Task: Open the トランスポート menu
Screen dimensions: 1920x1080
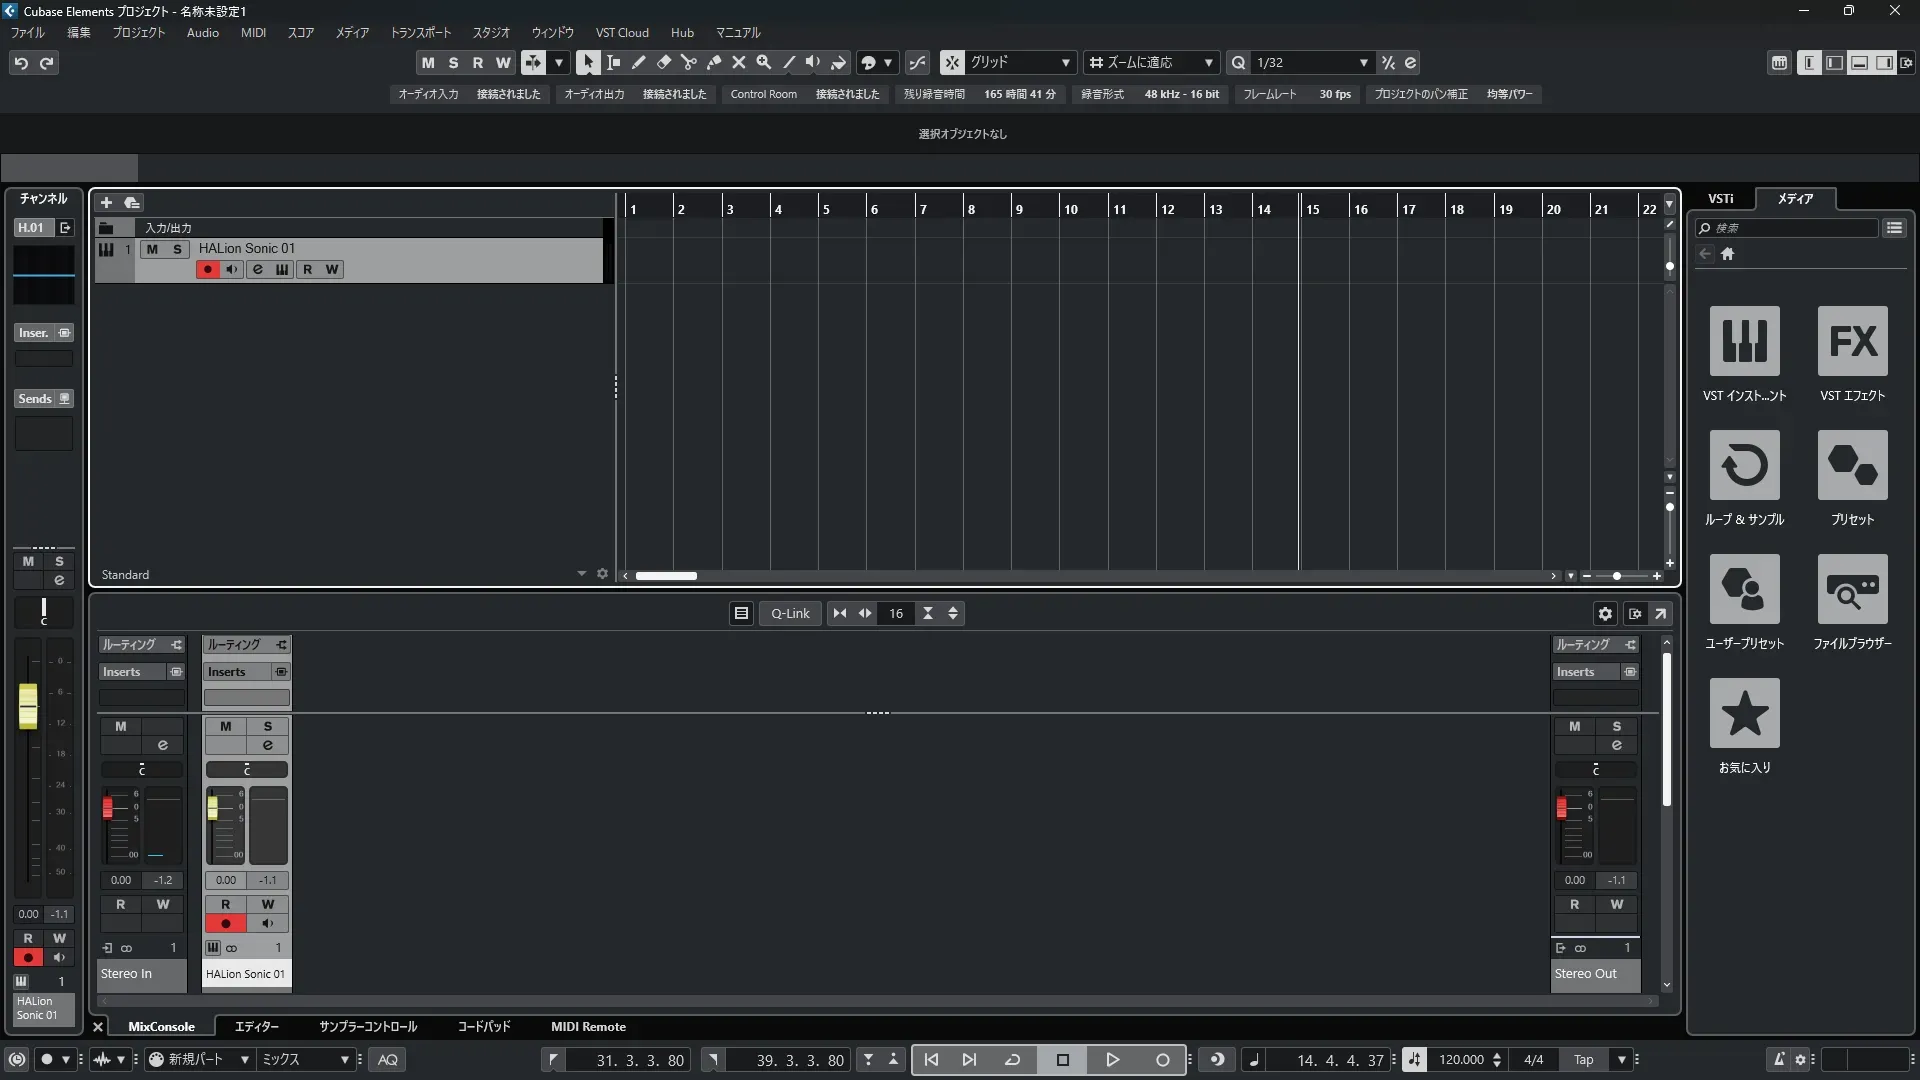Action: pos(420,32)
